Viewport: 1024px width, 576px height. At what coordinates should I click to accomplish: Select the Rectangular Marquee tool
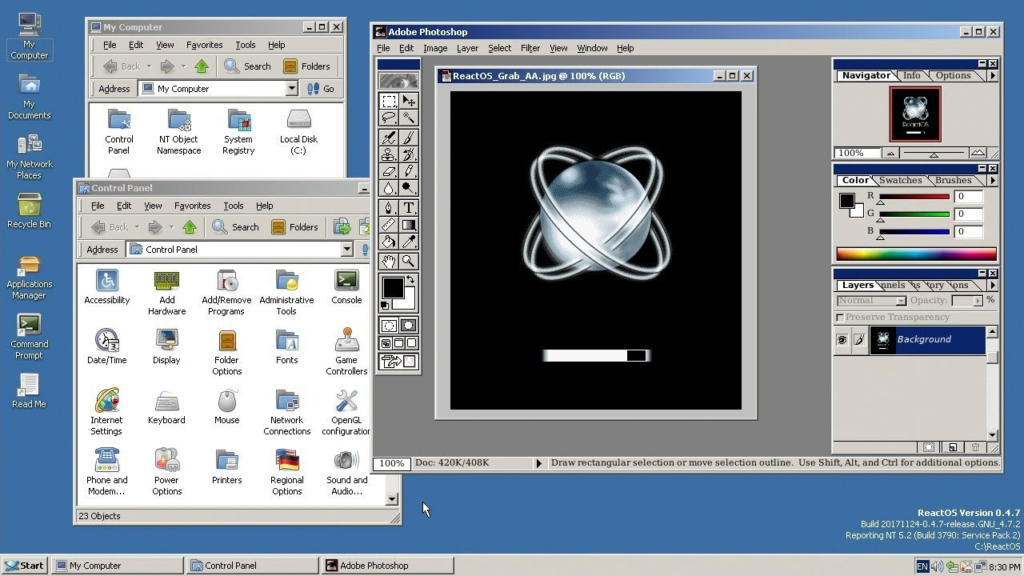click(389, 101)
